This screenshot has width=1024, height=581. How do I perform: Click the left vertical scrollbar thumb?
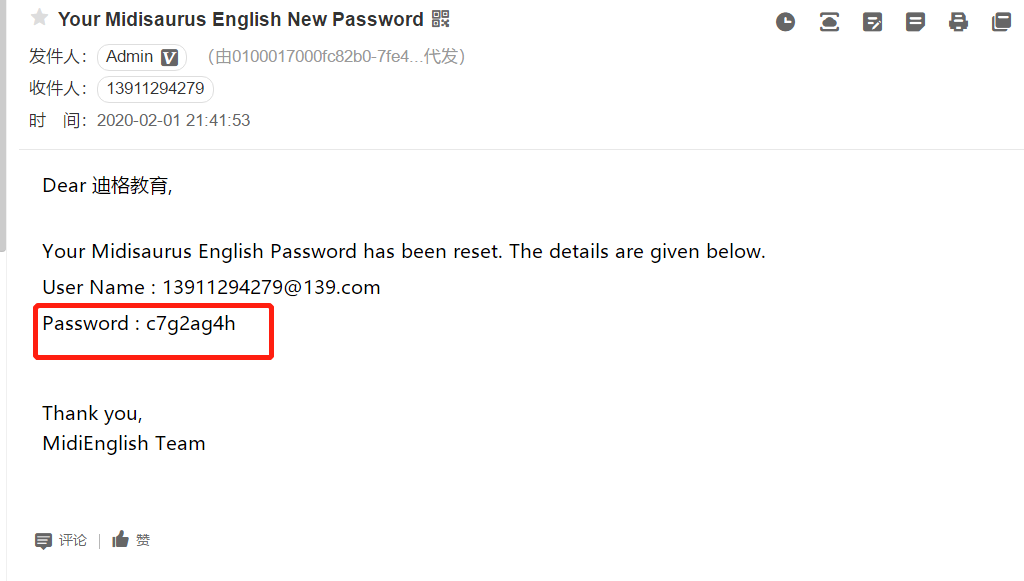pos(3,125)
